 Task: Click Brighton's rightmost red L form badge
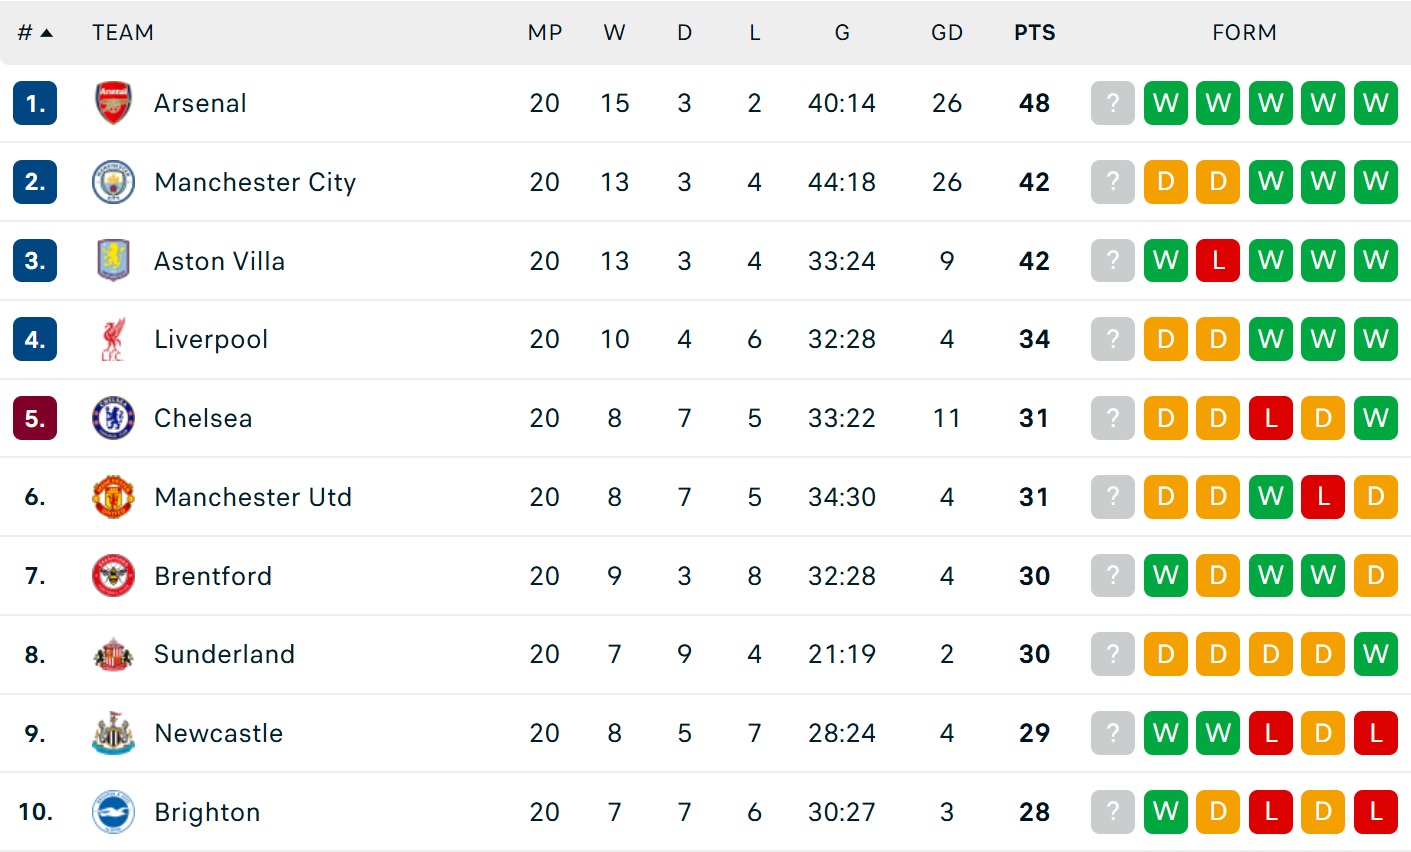coord(1375,812)
